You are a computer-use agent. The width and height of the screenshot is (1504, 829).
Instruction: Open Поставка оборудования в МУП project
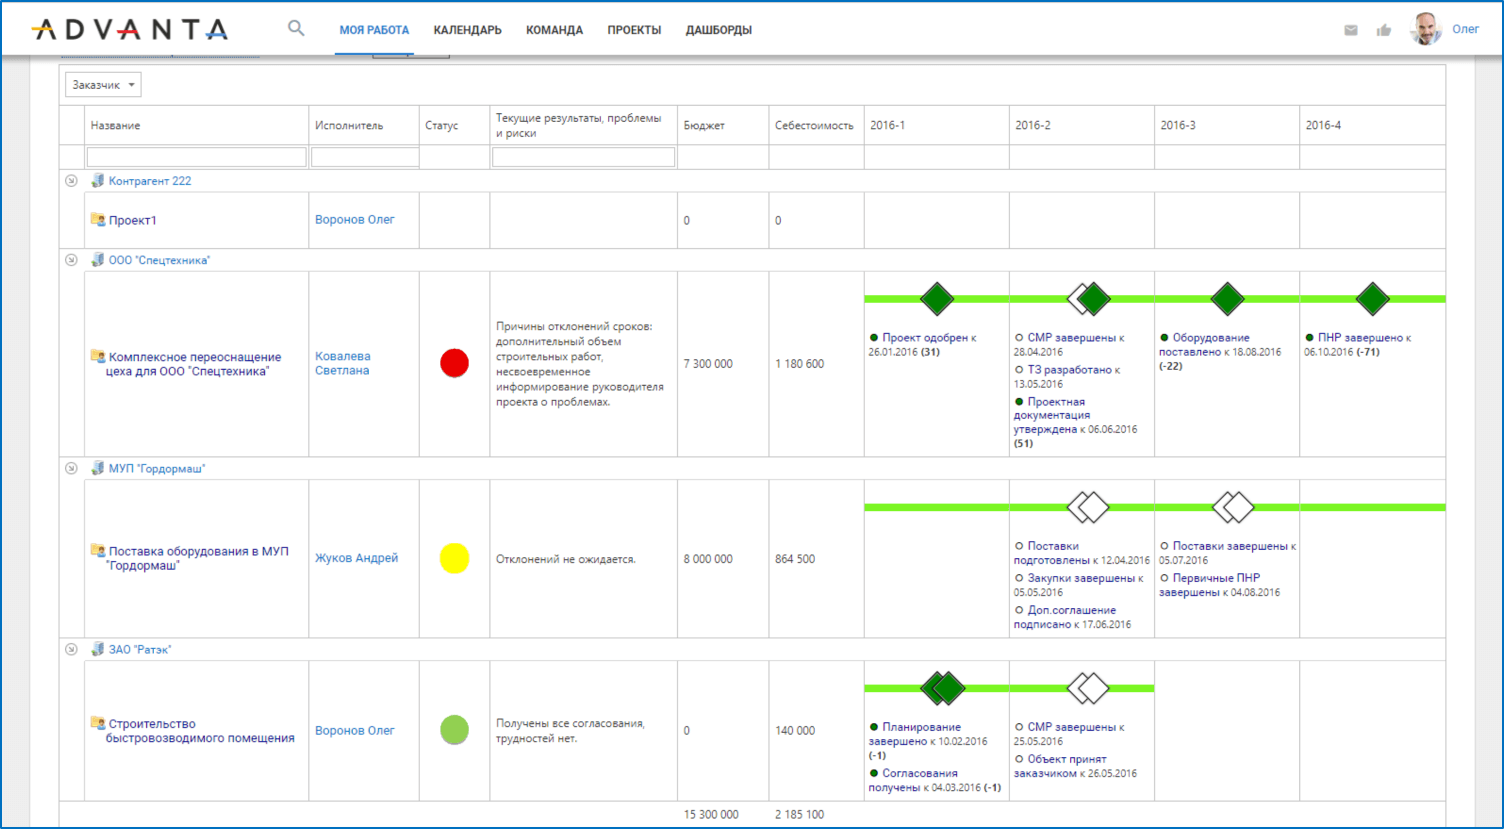(x=198, y=558)
